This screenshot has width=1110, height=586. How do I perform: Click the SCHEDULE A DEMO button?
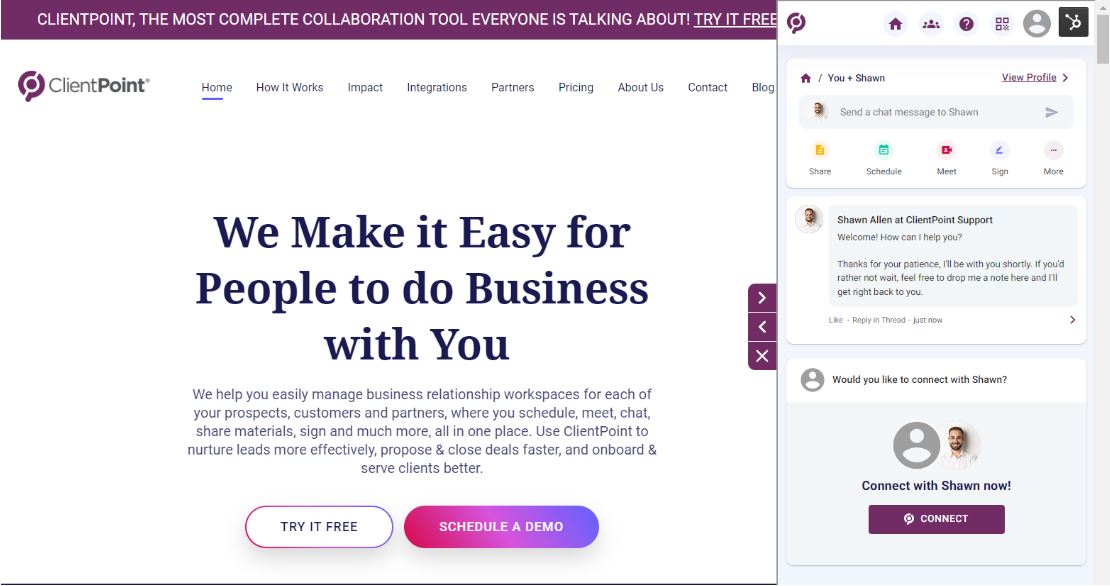click(x=501, y=527)
